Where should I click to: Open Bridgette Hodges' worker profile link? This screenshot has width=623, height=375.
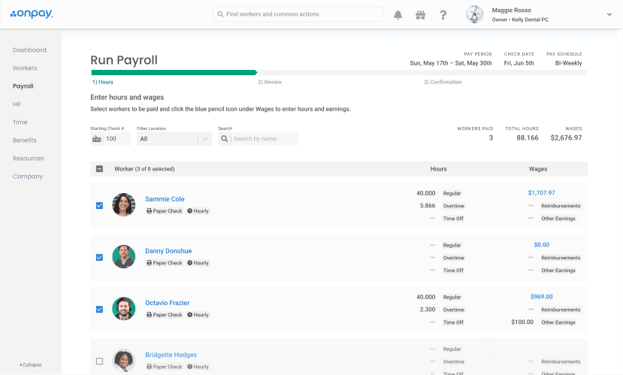tap(171, 355)
